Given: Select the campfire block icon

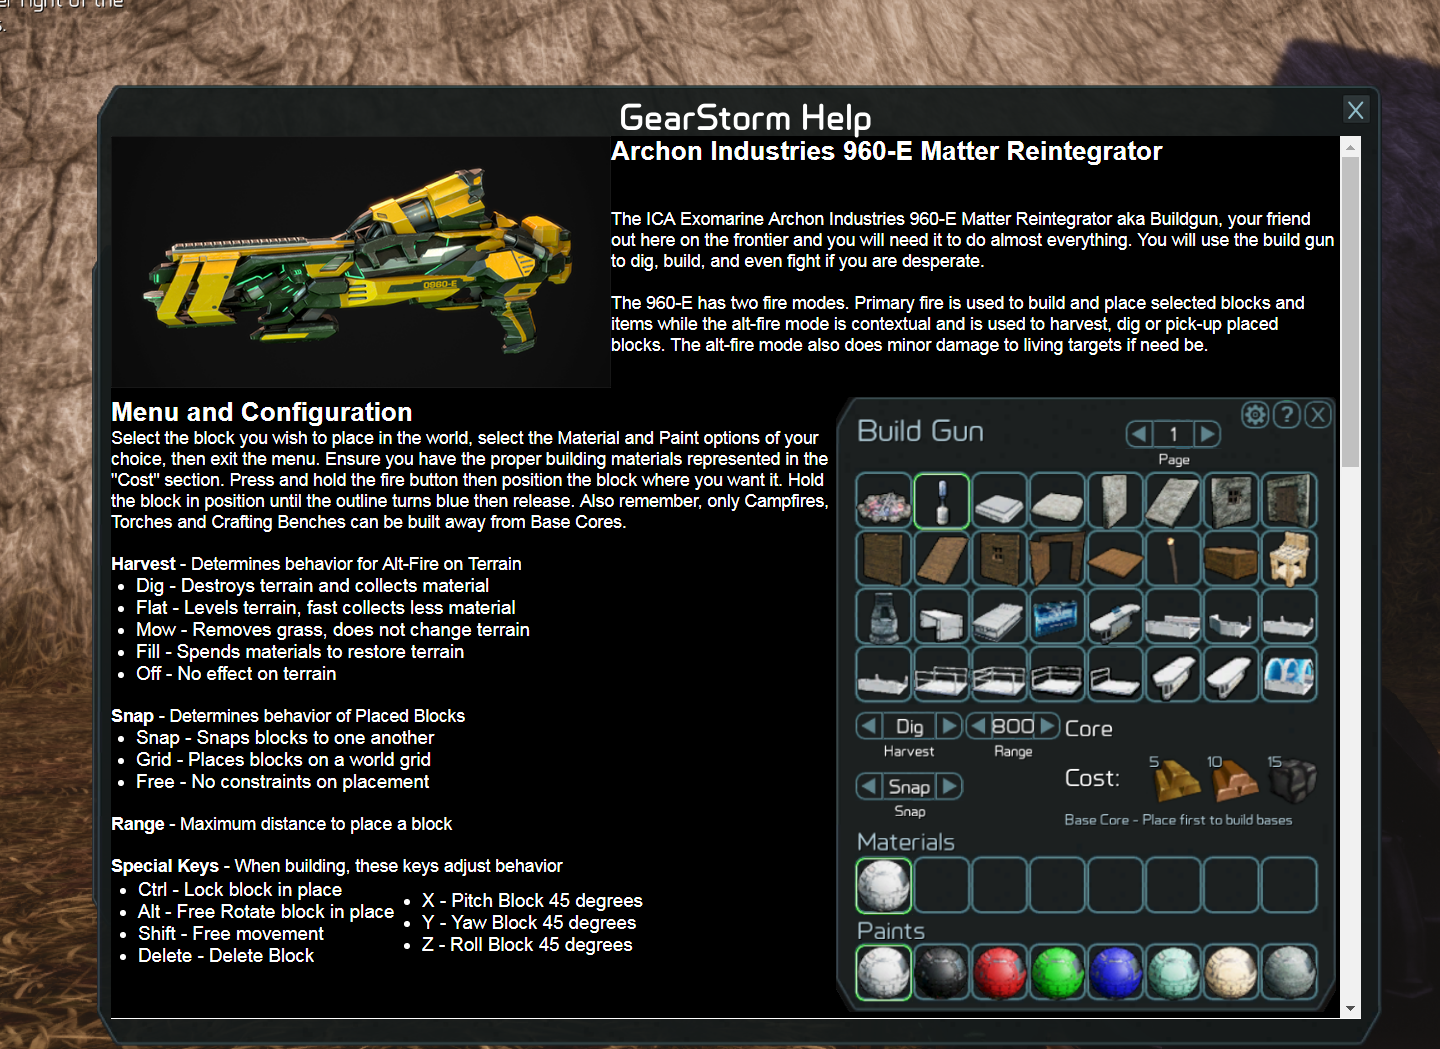Looking at the screenshot, I should pyautogui.click(x=884, y=500).
